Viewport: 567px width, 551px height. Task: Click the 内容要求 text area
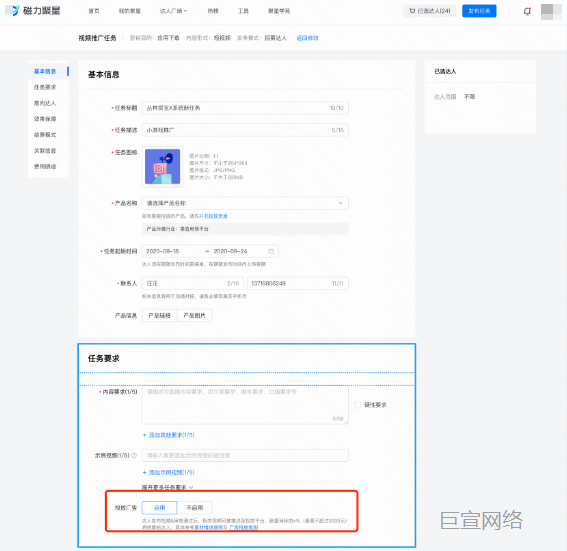[x=245, y=405]
